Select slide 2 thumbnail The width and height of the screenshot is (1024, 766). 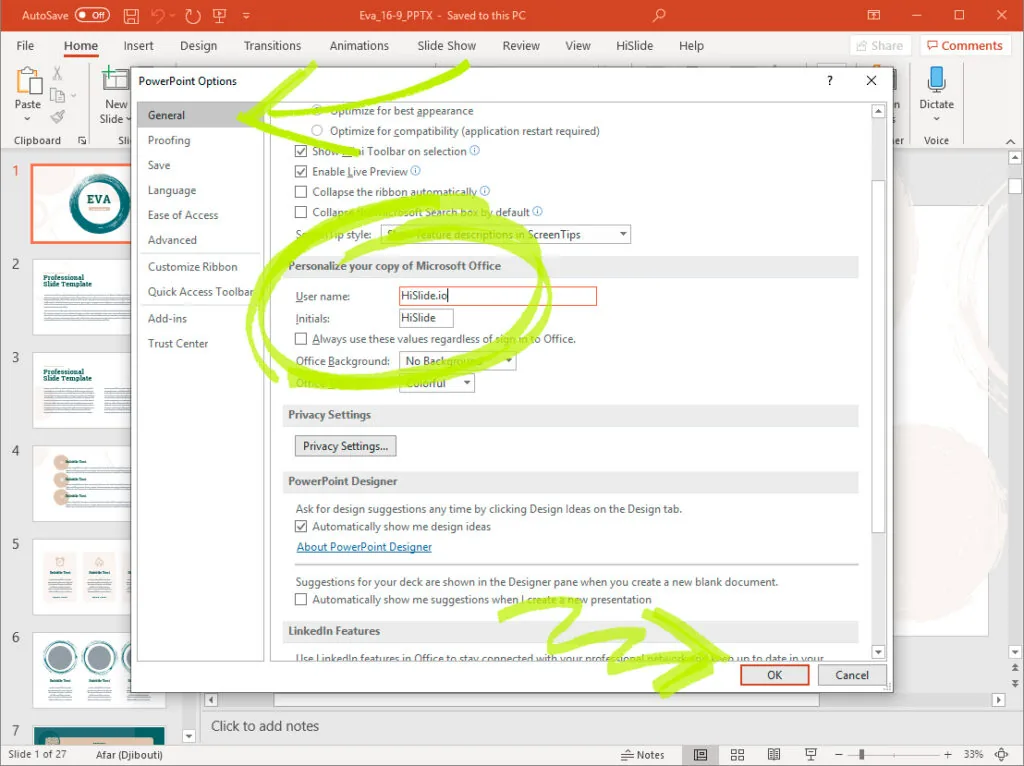pyautogui.click(x=82, y=297)
